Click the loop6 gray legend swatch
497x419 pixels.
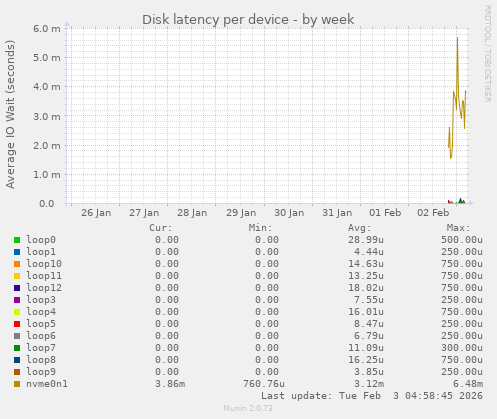(17, 336)
